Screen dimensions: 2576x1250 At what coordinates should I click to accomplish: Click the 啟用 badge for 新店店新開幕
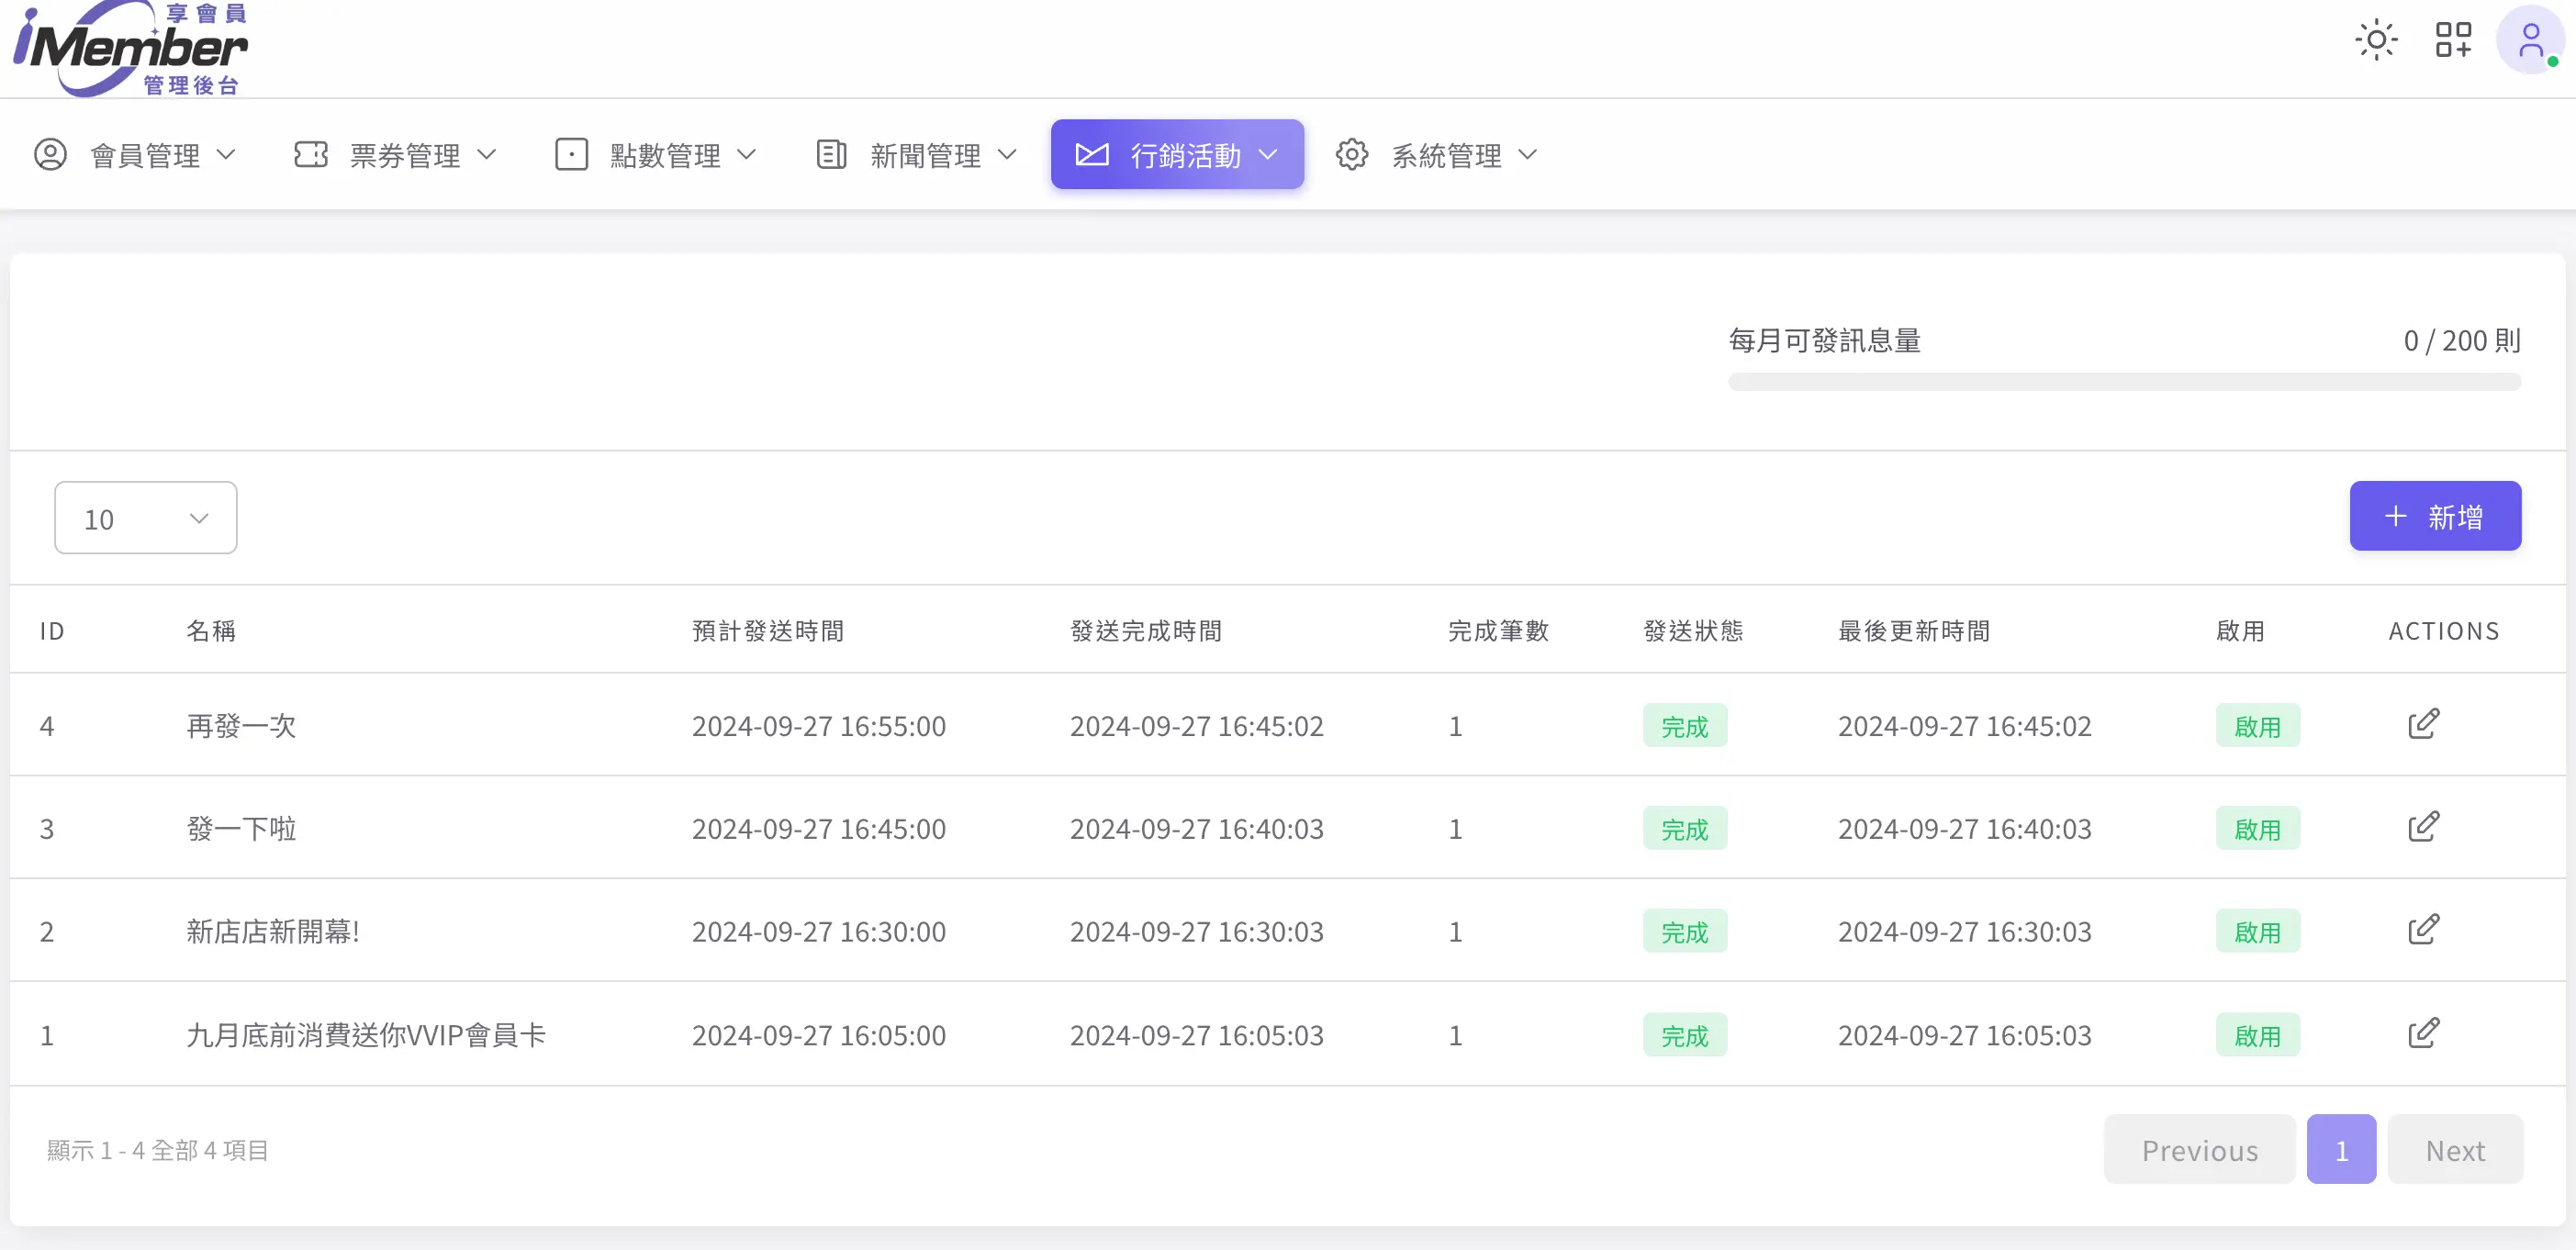point(2258,930)
